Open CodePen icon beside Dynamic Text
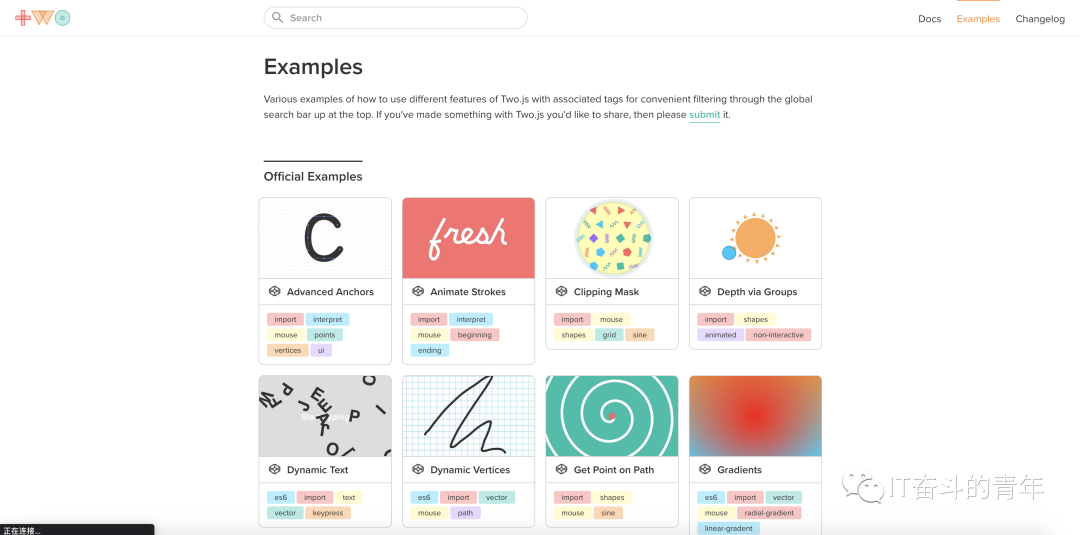 click(x=274, y=469)
